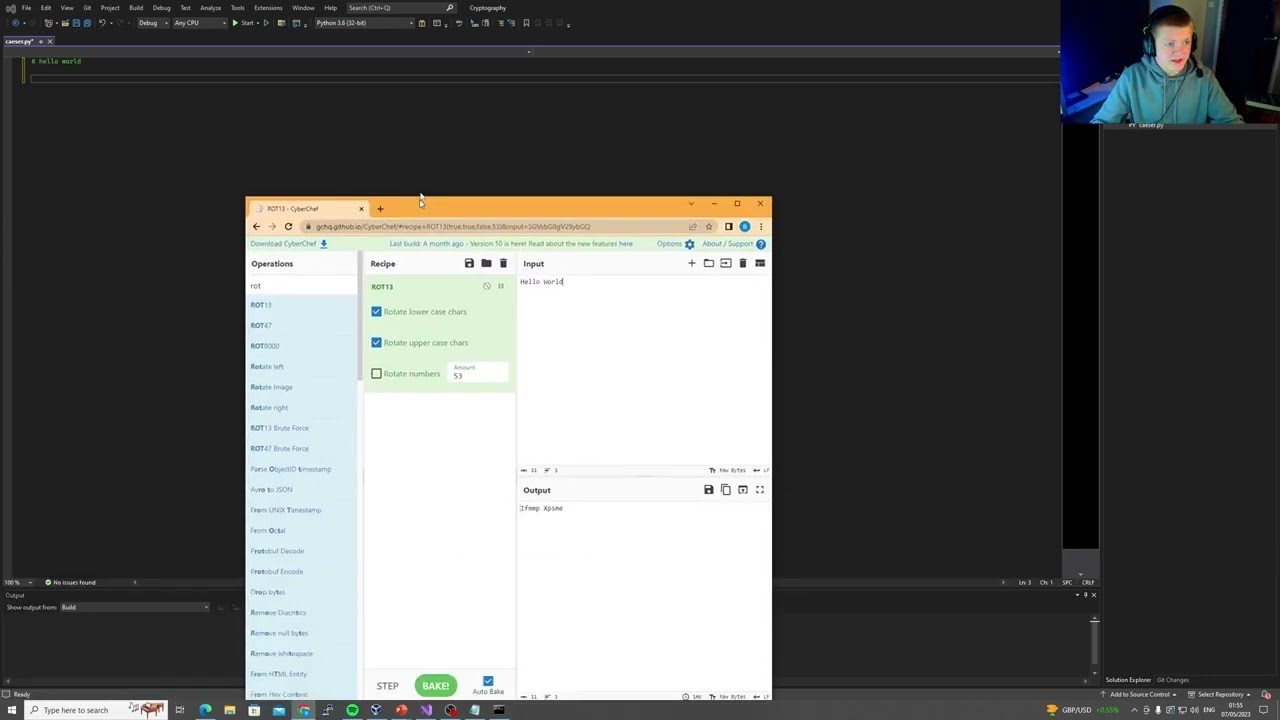This screenshot has width=1280, height=720.
Task: Add a new input tab with plus icon
Action: pyautogui.click(x=691, y=264)
